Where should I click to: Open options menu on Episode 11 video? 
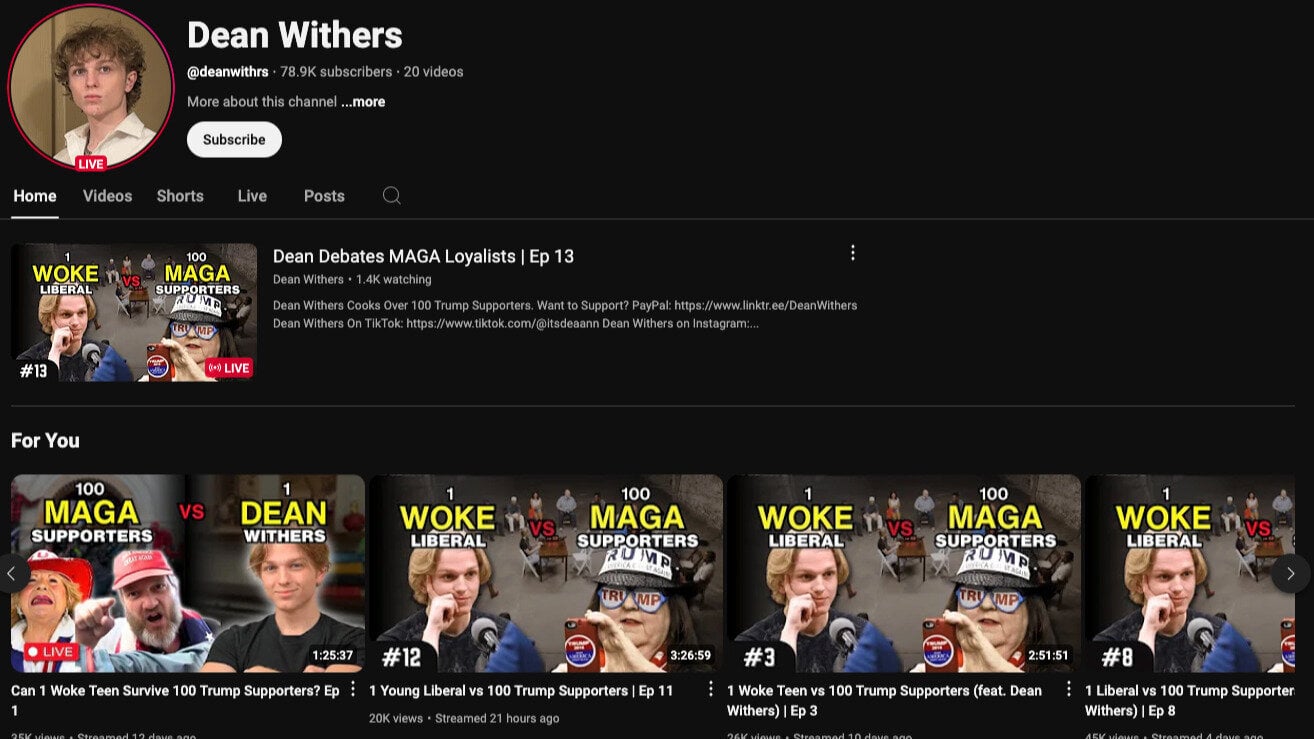[711, 688]
